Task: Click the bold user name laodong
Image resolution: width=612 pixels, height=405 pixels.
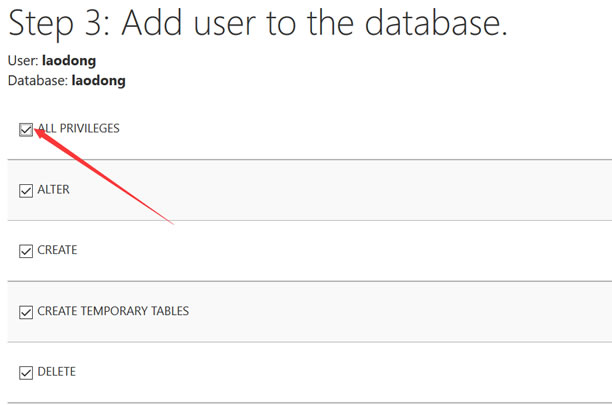Action: click(x=69, y=61)
